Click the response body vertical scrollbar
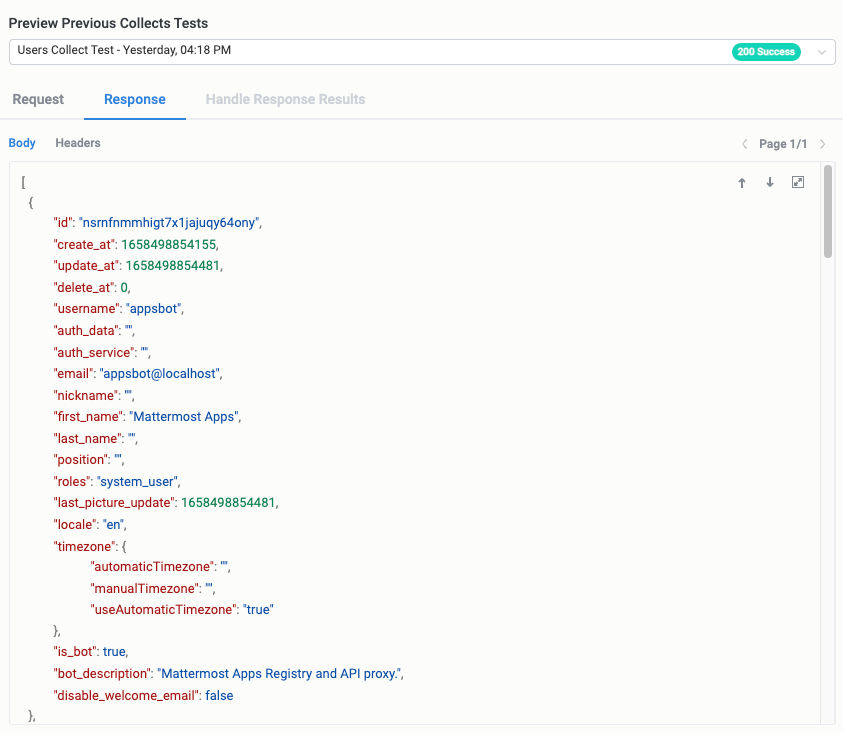This screenshot has width=843, height=733. click(x=828, y=212)
